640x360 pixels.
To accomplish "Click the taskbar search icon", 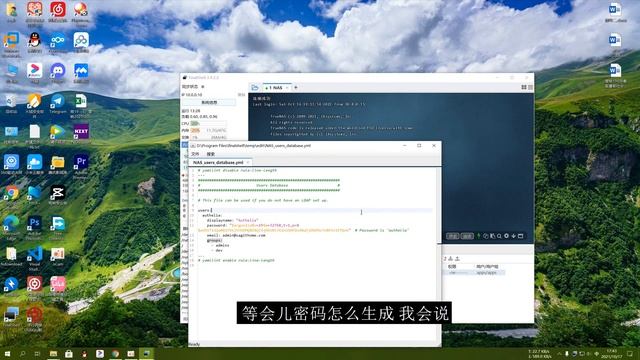I will tap(22, 353).
